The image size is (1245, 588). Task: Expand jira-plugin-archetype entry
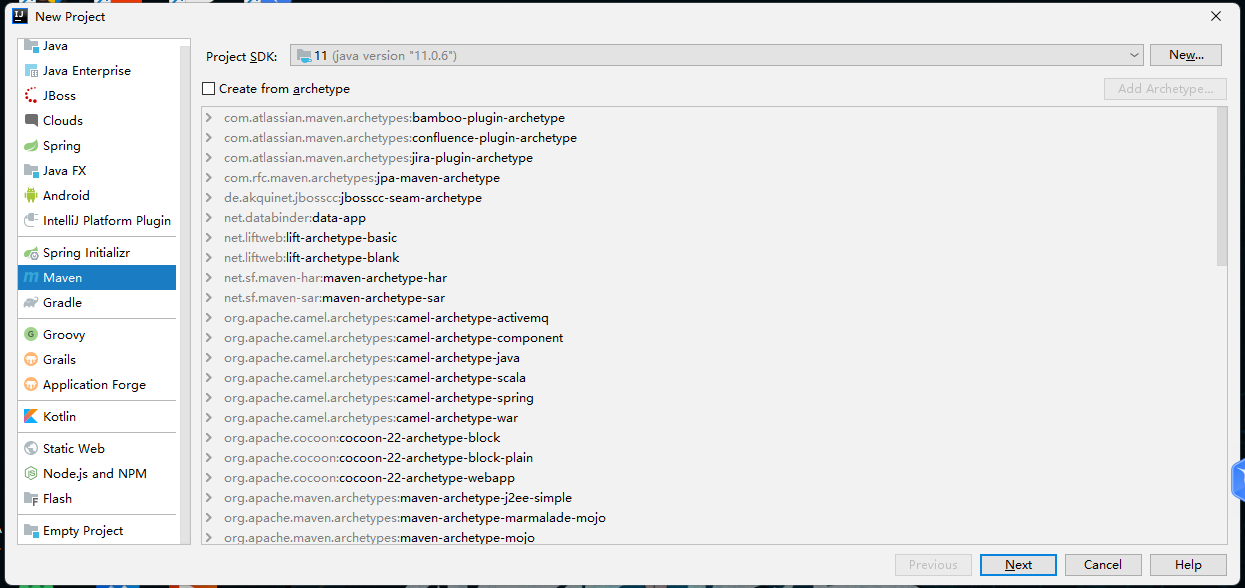coord(209,158)
